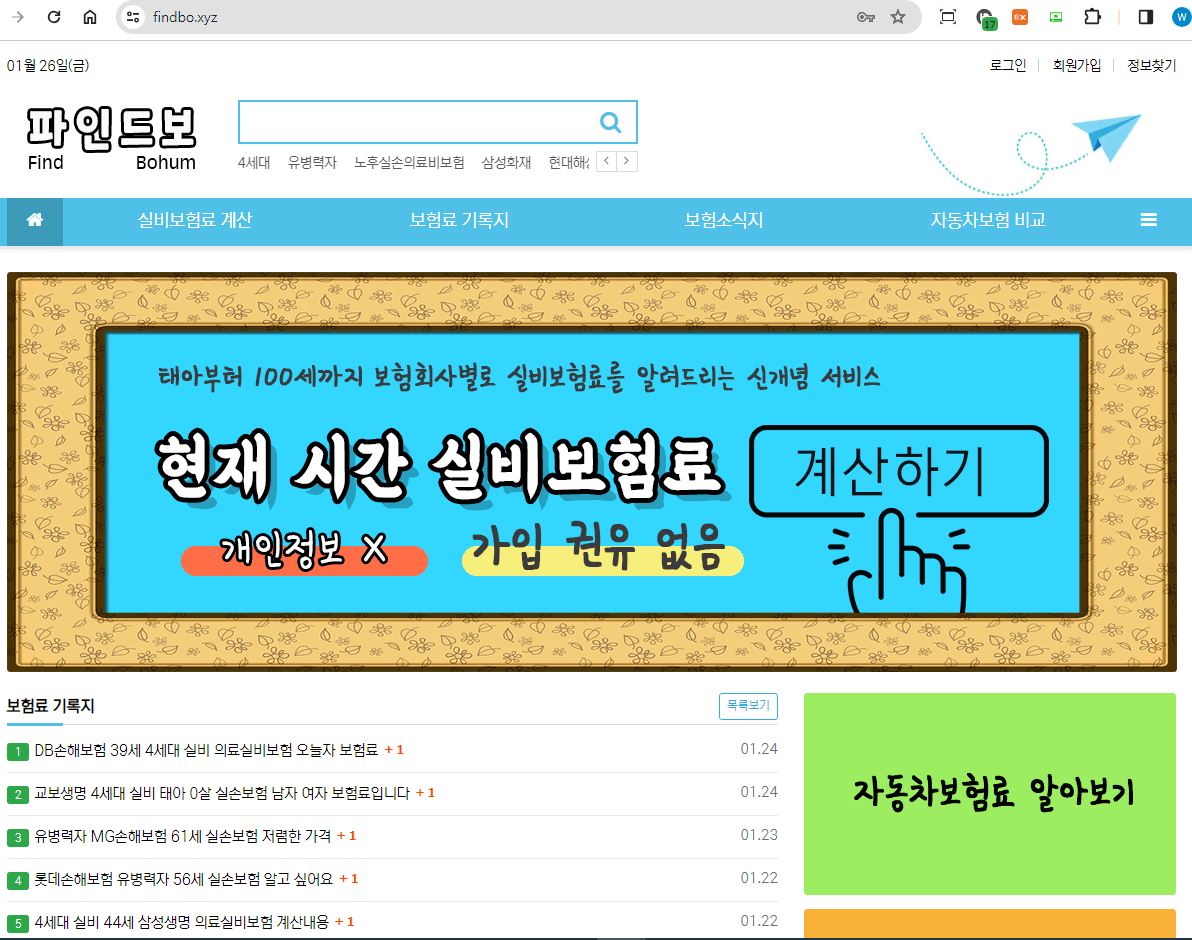The width and height of the screenshot is (1192, 940).
Task: Toggle the browser side panel icon
Action: coord(1146,17)
